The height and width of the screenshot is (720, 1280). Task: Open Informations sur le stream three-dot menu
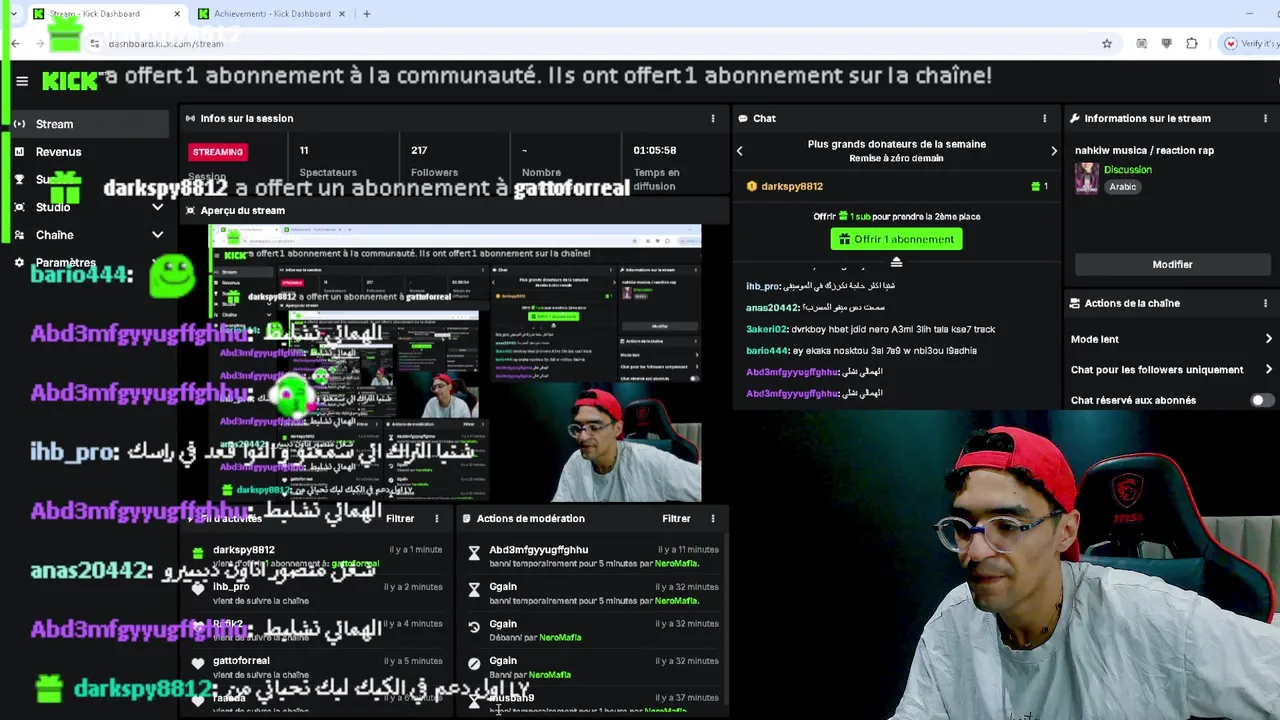tap(1265, 118)
